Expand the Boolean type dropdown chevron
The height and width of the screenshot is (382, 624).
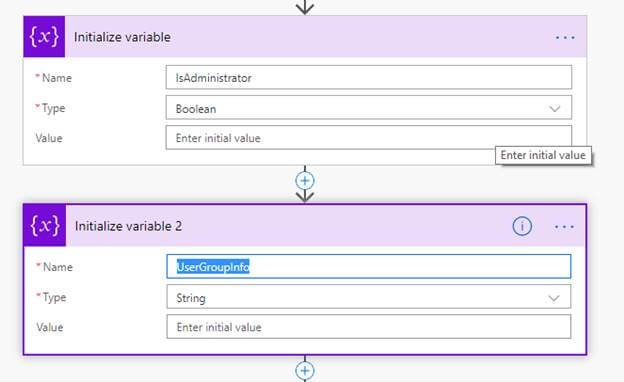555,108
